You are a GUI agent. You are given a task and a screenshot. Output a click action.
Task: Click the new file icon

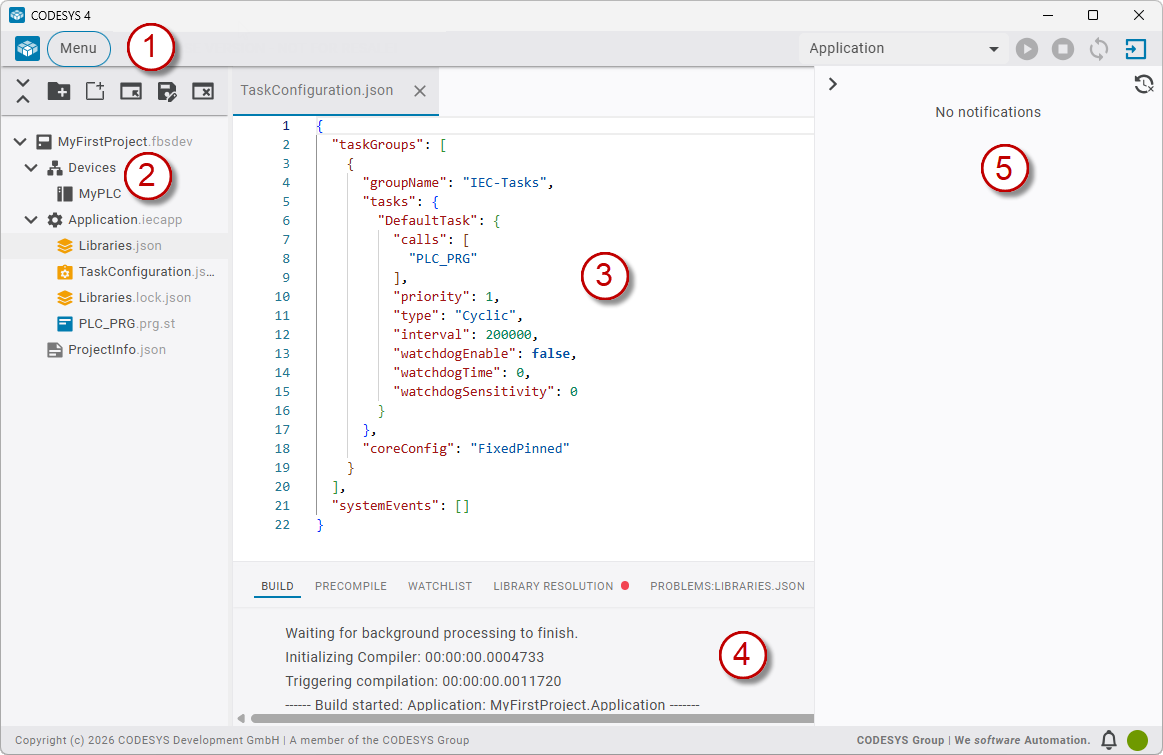[x=95, y=90]
